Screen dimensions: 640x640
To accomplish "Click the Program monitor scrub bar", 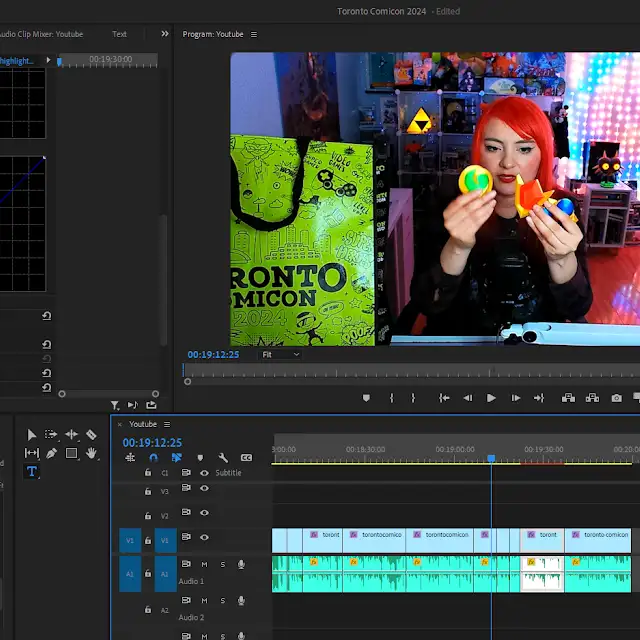I will [x=410, y=371].
